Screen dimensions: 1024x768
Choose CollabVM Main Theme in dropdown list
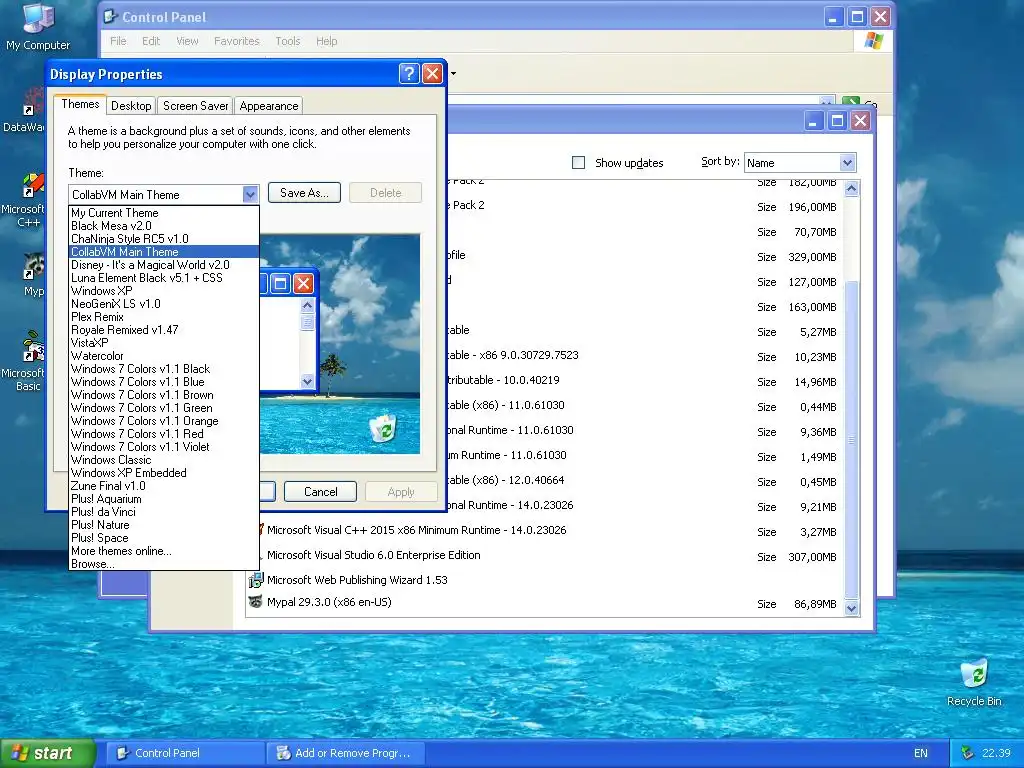164,252
